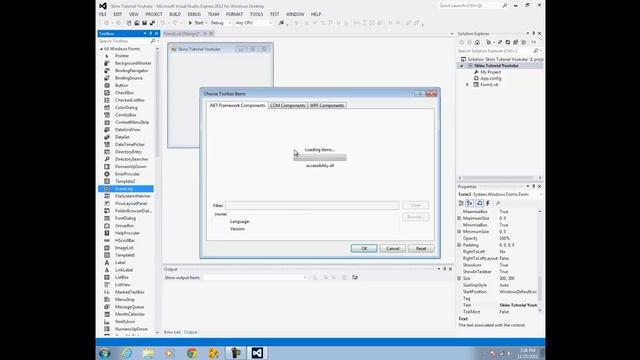Expand the MinimumSize property
The height and width of the screenshot is (360, 640).
click(x=459, y=231)
